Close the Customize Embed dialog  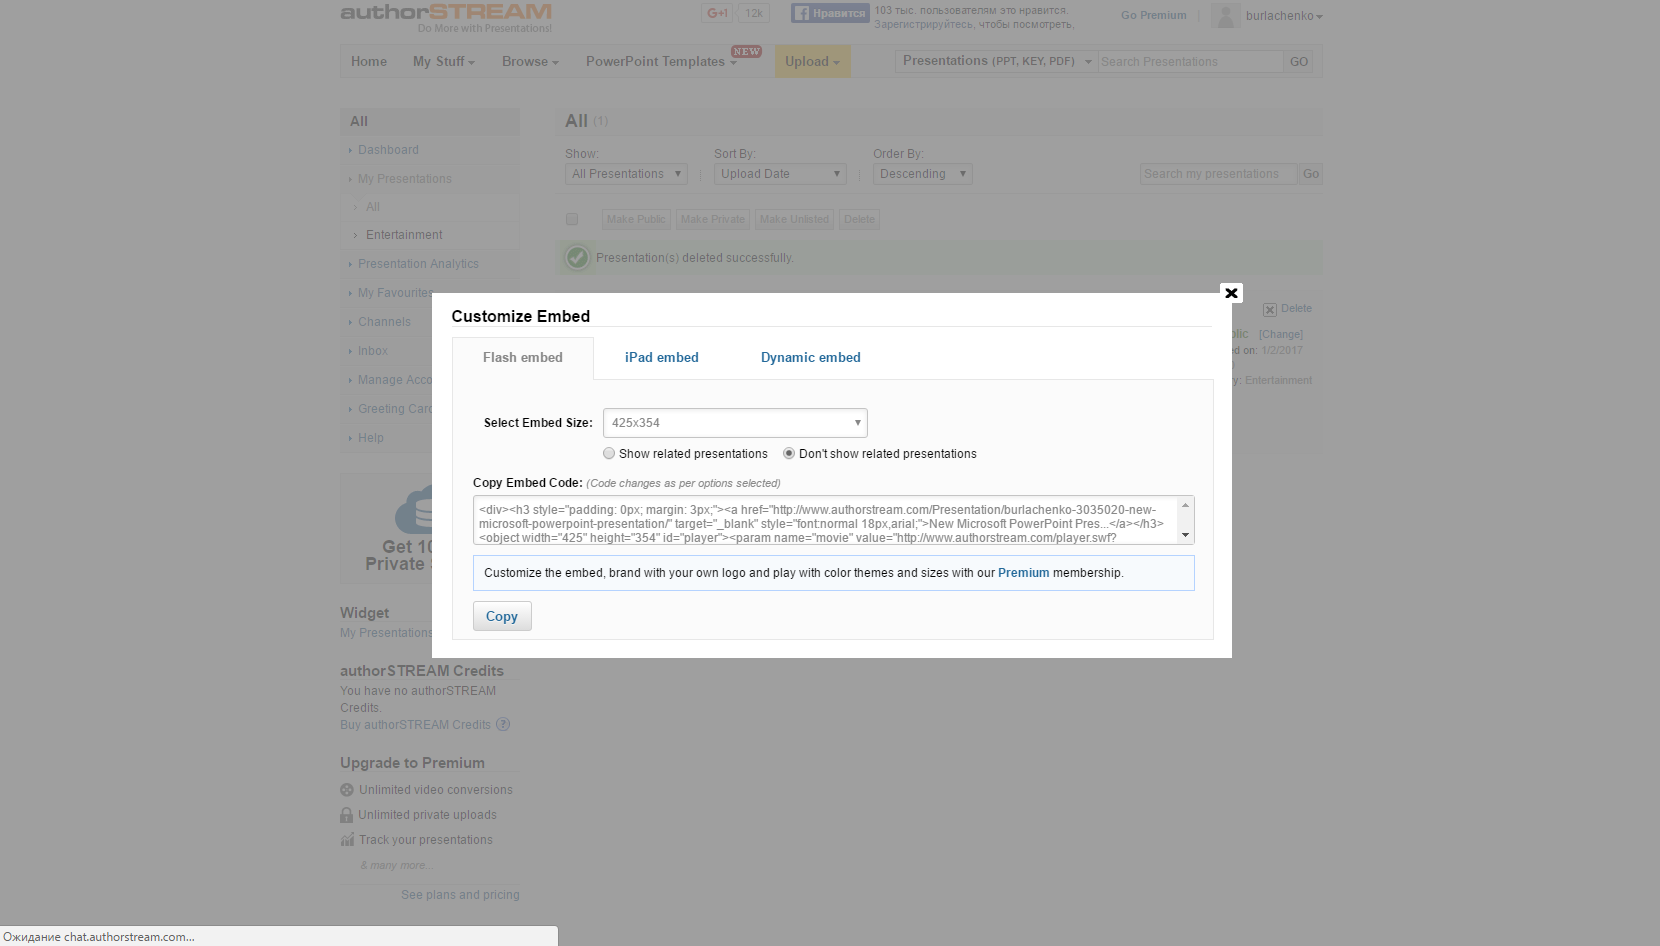click(1231, 293)
